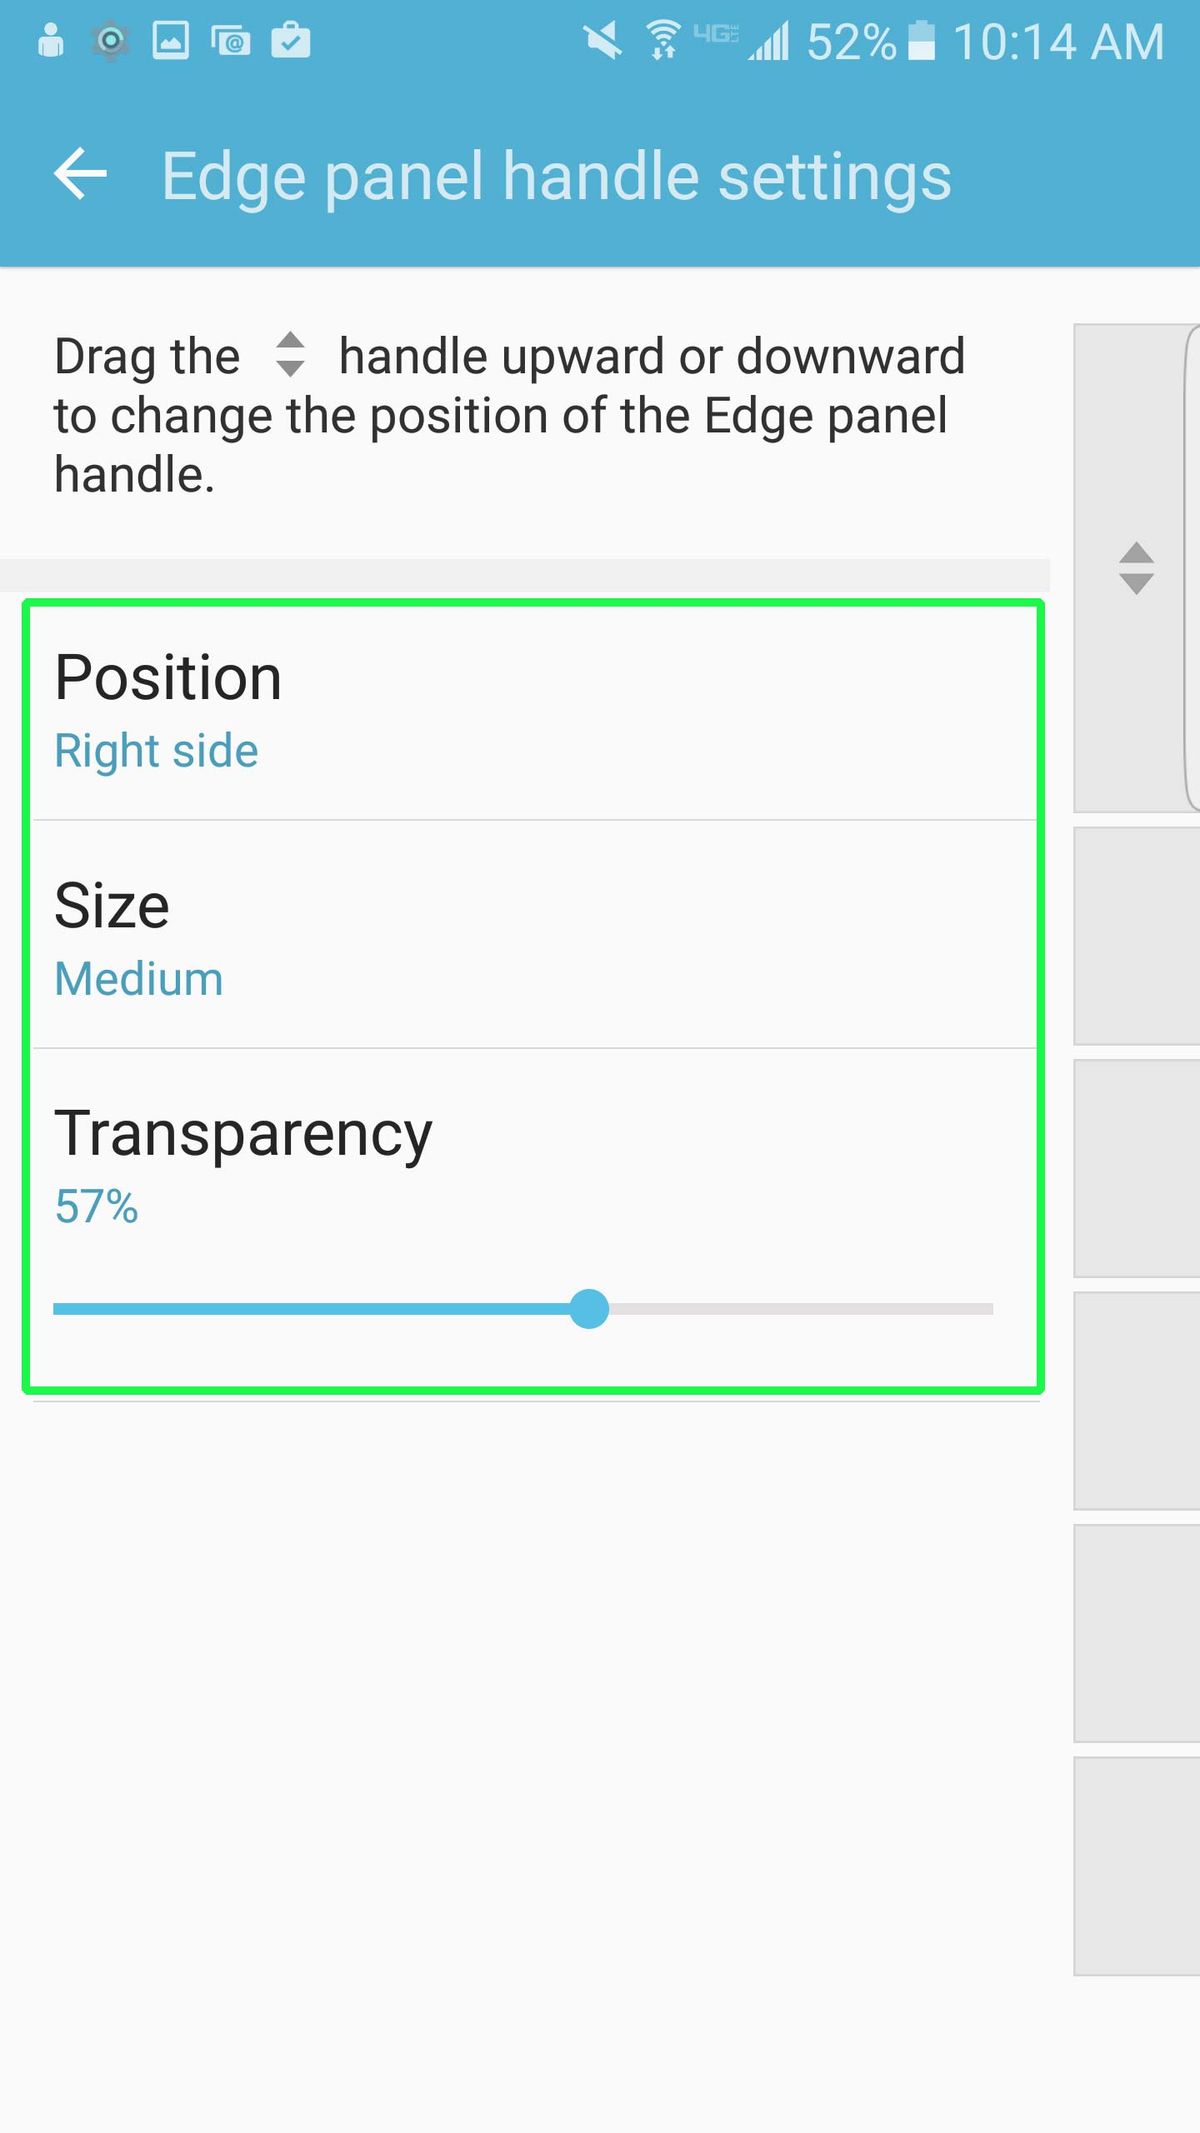Select the 'Medium' size value text
The image size is (1200, 2133).
(138, 979)
